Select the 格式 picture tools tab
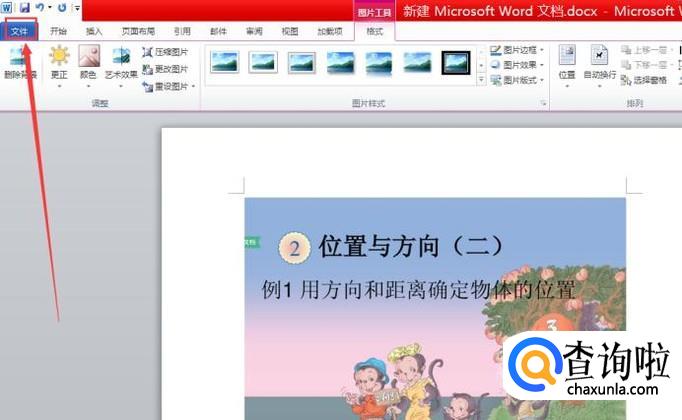Image resolution: width=682 pixels, height=420 pixels. click(x=374, y=31)
